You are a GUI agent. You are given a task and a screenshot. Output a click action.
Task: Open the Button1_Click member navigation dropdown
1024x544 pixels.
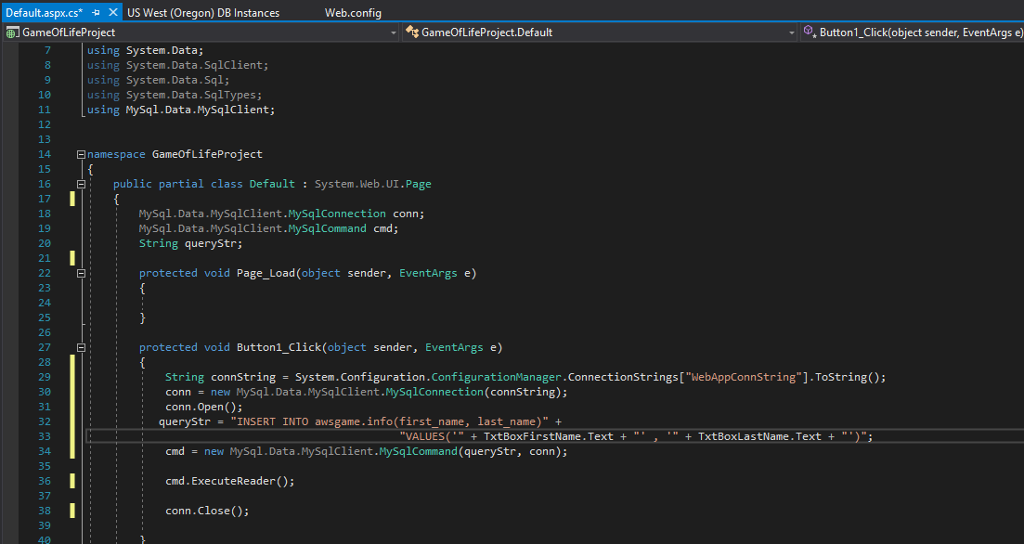click(920, 33)
